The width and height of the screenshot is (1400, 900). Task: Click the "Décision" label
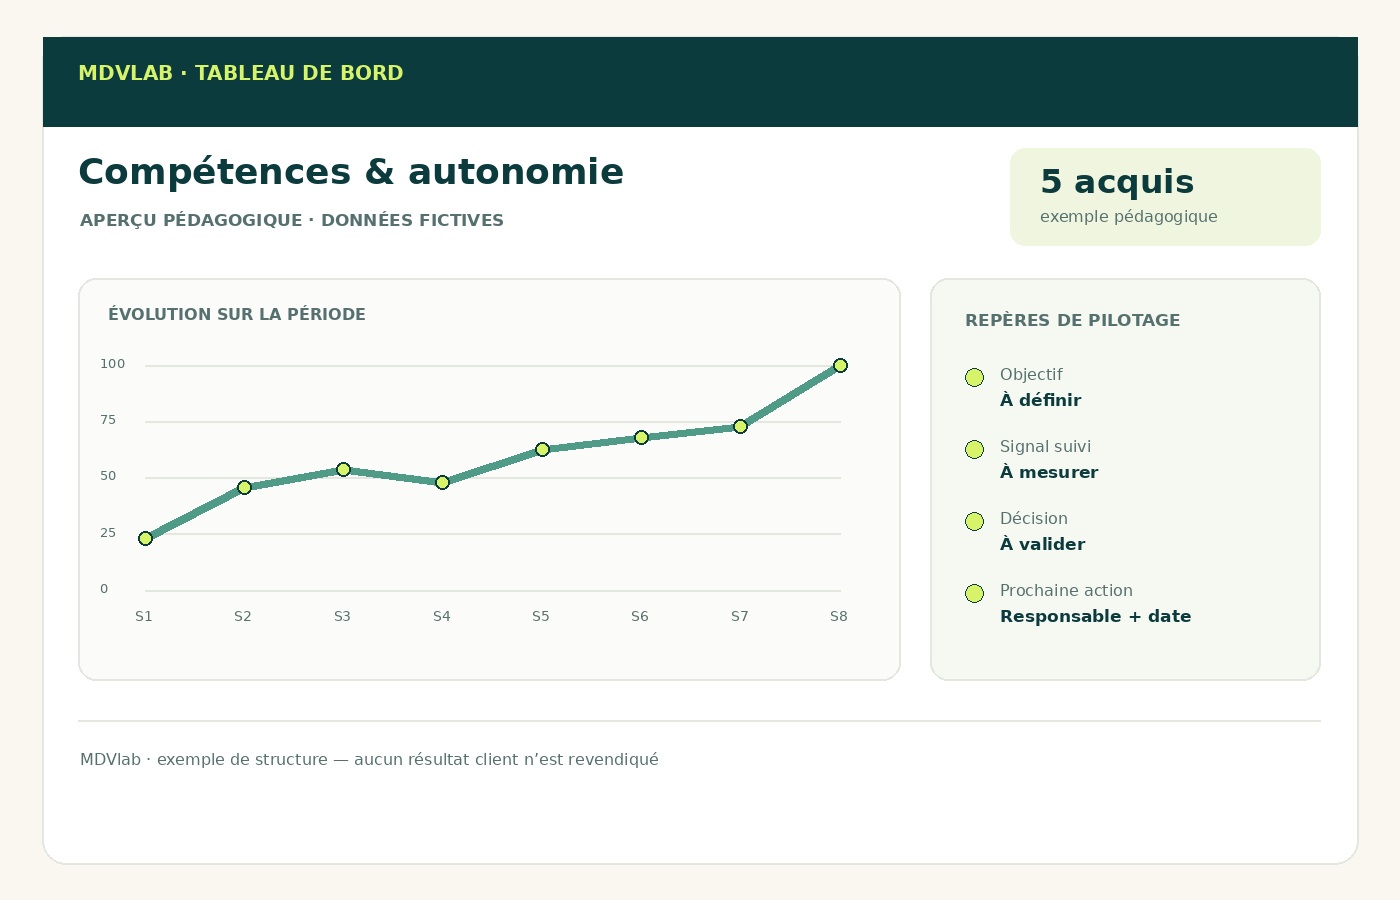[1034, 518]
